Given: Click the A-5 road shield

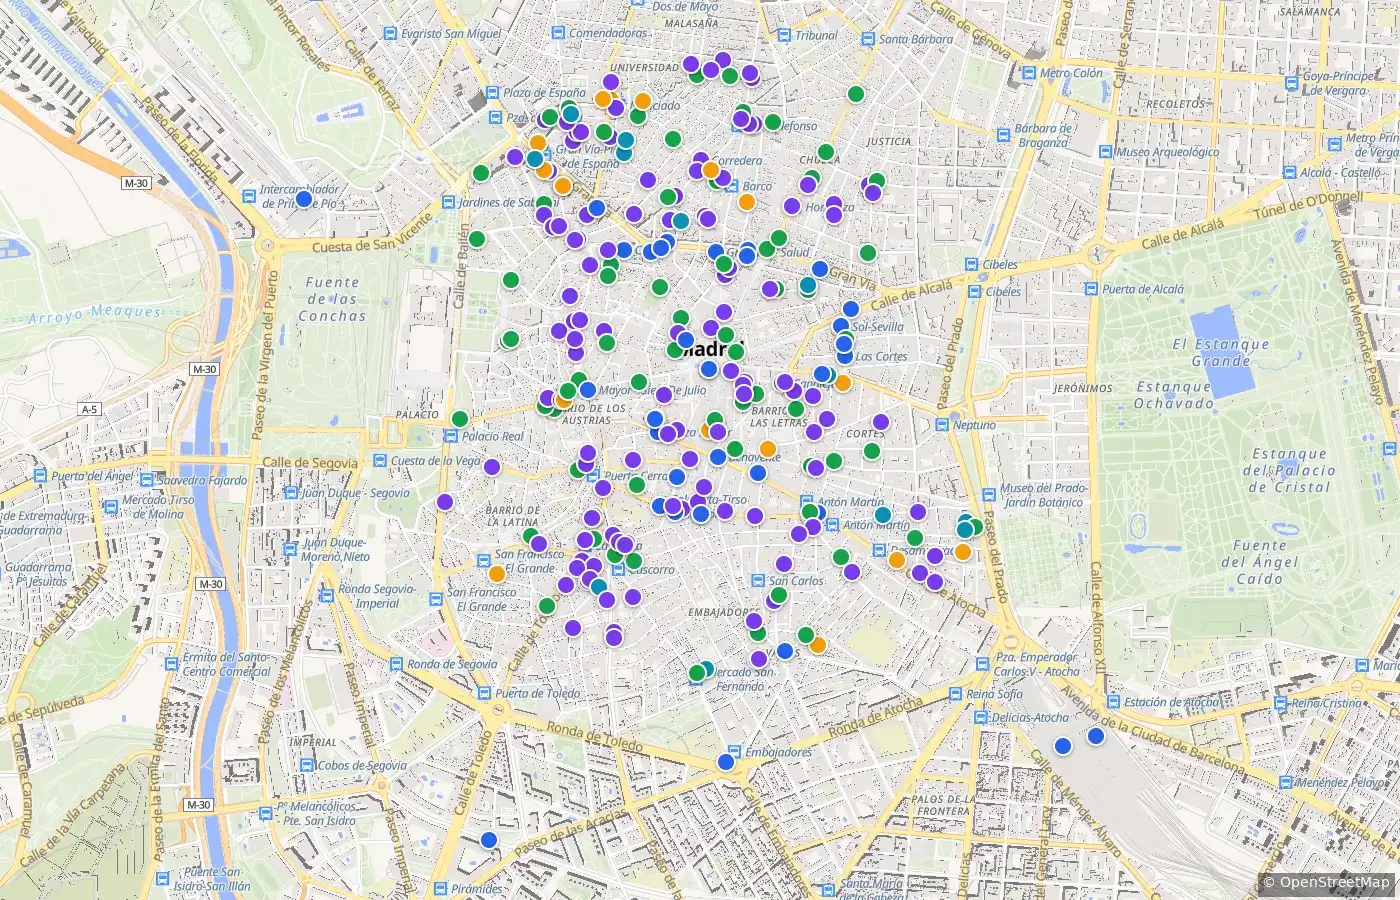Looking at the screenshot, I should click(90, 409).
